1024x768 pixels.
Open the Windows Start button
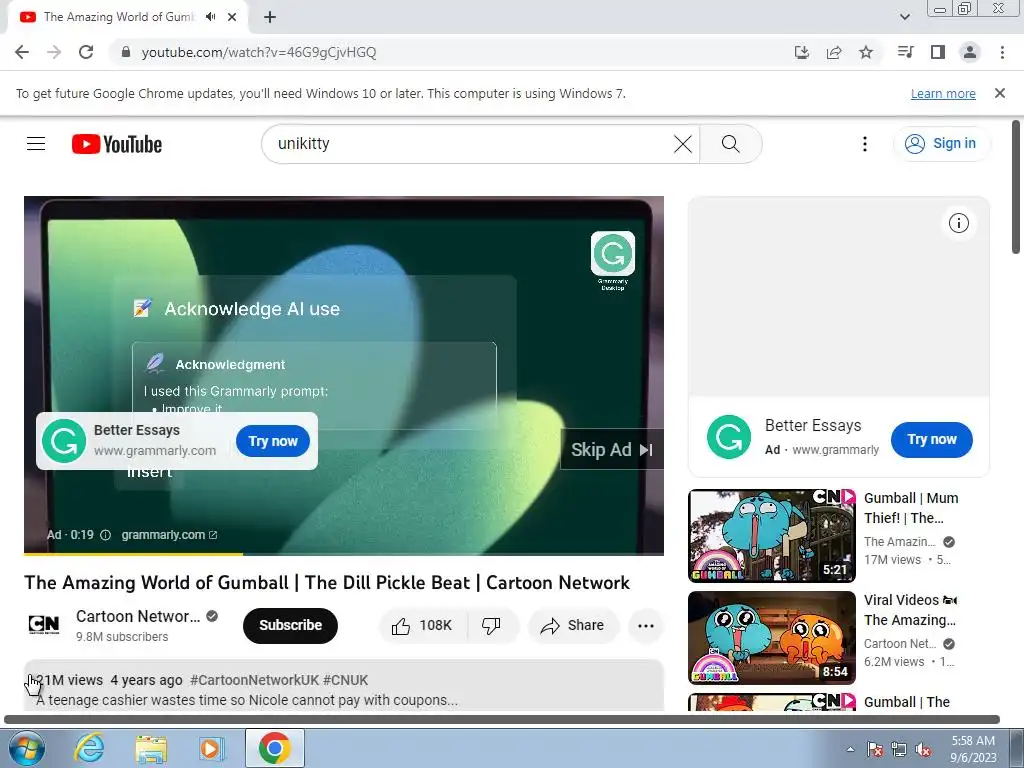click(x=26, y=748)
